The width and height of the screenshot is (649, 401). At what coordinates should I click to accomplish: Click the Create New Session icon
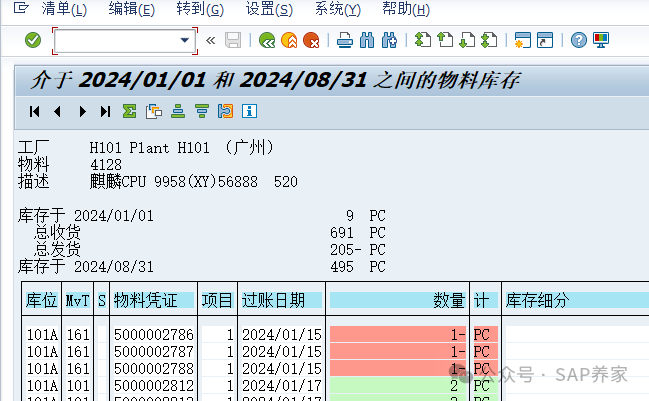[x=523, y=41]
